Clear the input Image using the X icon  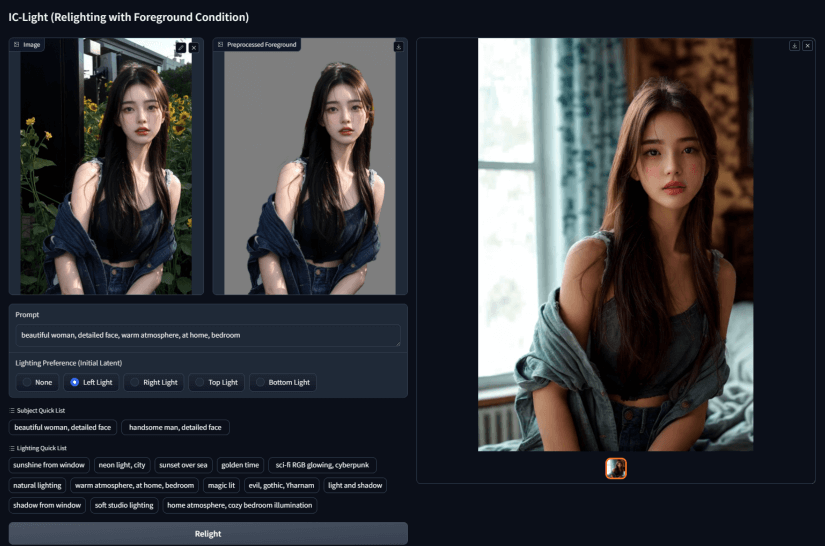(194, 47)
